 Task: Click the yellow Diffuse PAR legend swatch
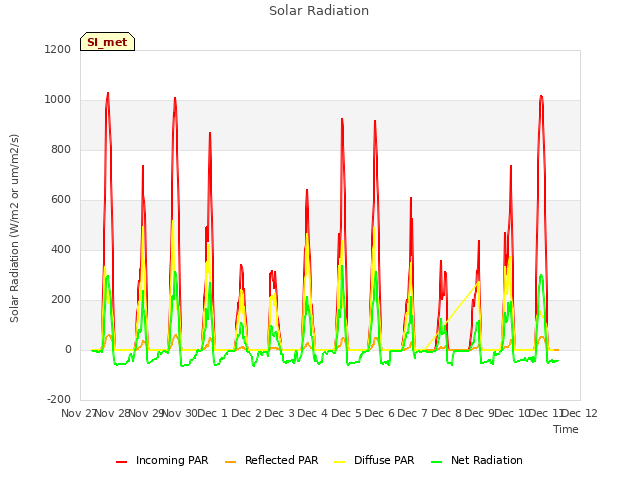(339, 462)
